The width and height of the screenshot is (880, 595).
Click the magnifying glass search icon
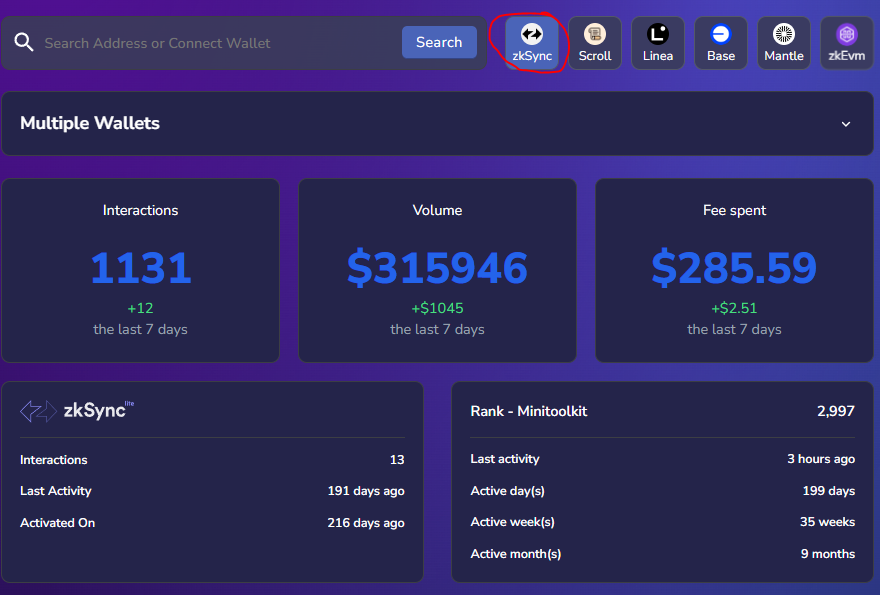click(x=24, y=42)
